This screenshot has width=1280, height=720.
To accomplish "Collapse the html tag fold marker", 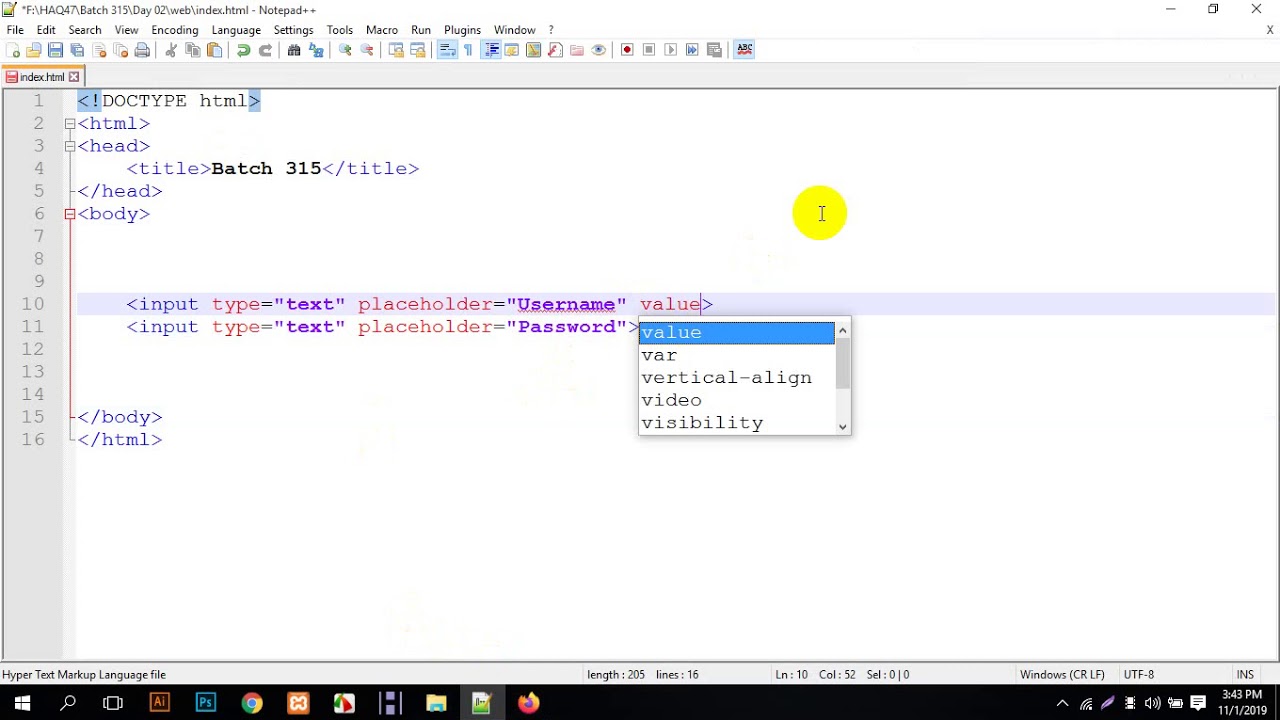I will coord(70,124).
